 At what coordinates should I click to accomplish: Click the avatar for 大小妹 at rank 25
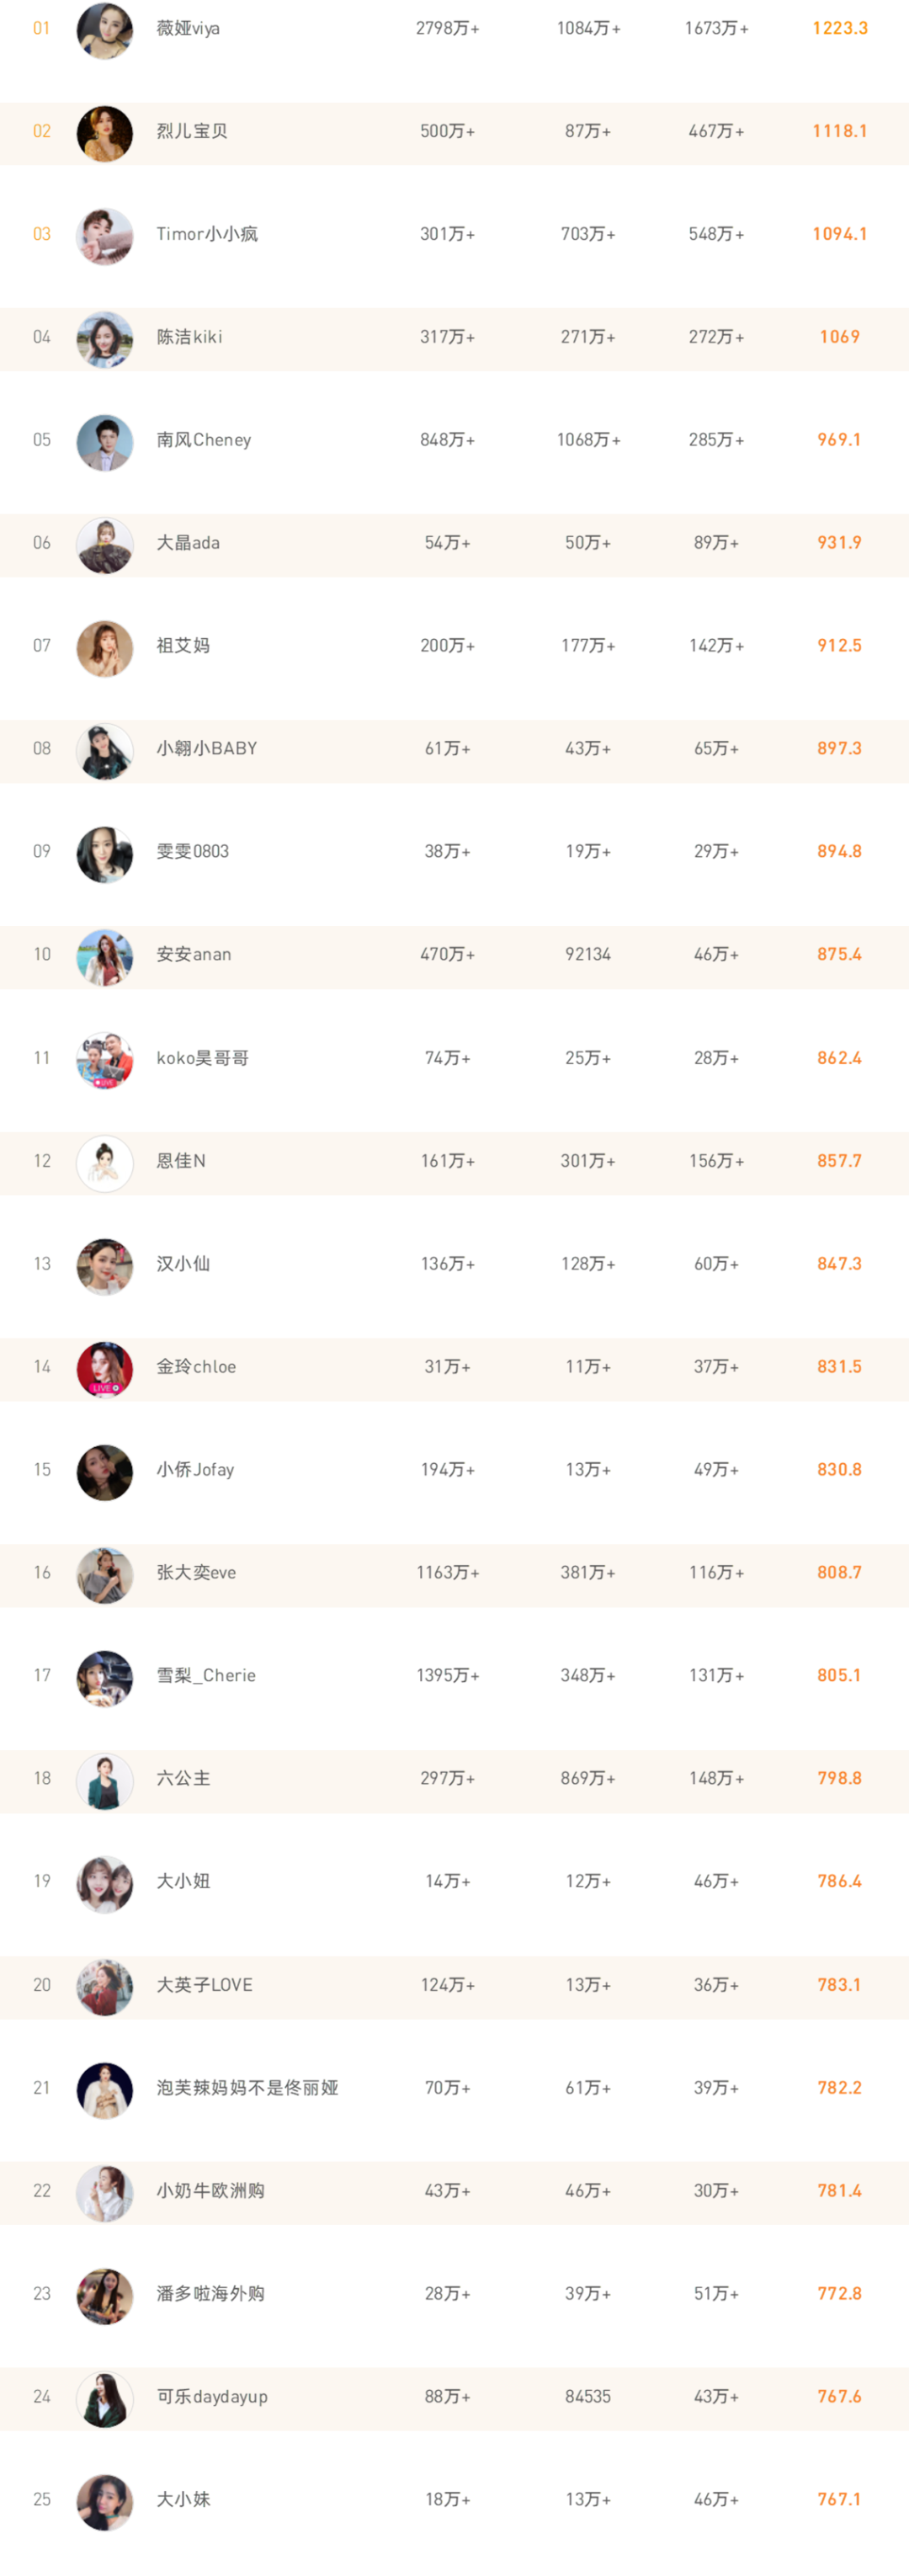(x=105, y=2502)
